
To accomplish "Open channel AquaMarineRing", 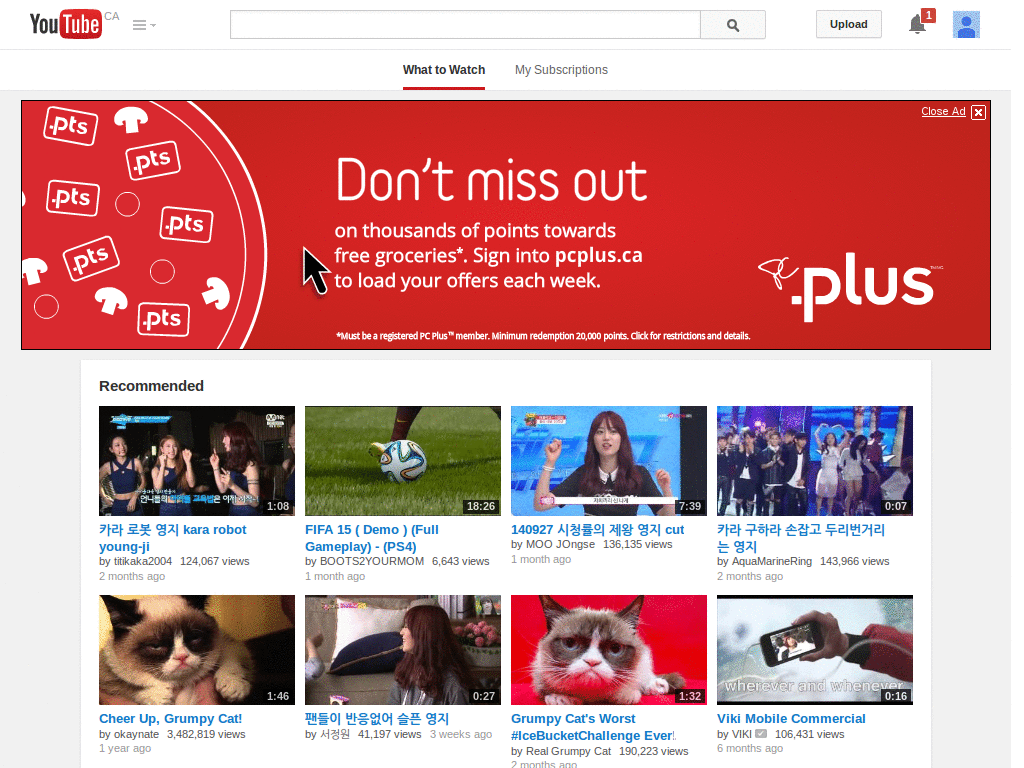I will coord(772,561).
